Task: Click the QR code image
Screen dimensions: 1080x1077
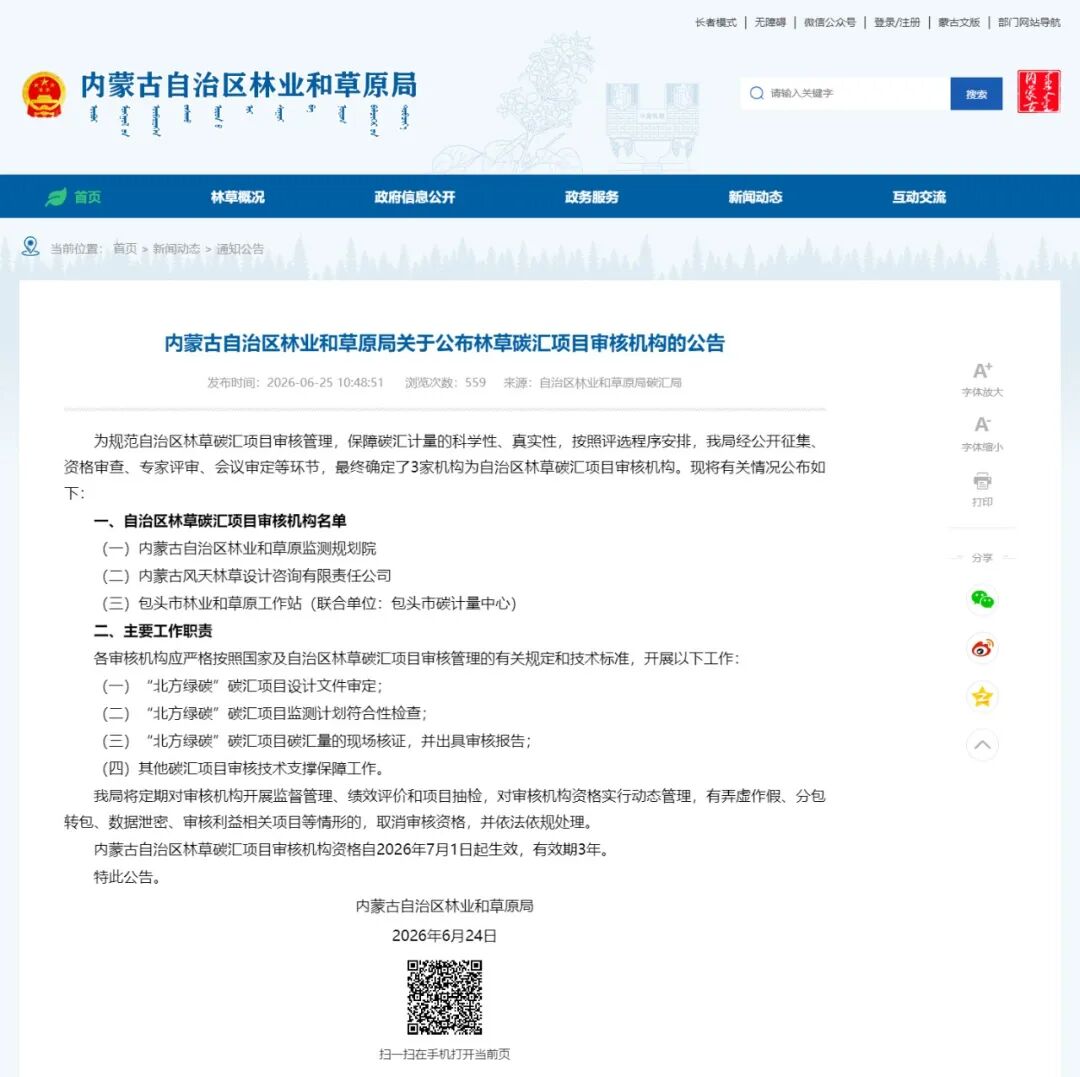Action: [x=444, y=997]
